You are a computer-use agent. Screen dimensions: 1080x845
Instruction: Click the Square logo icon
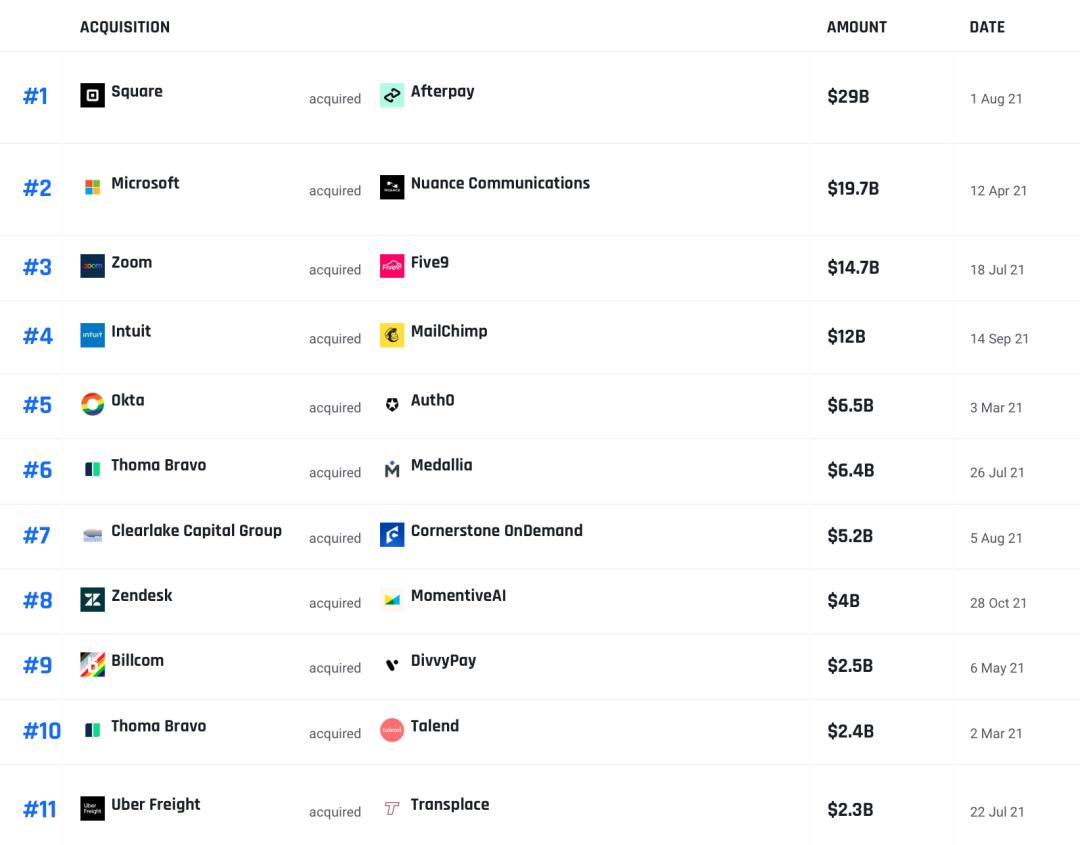92,96
